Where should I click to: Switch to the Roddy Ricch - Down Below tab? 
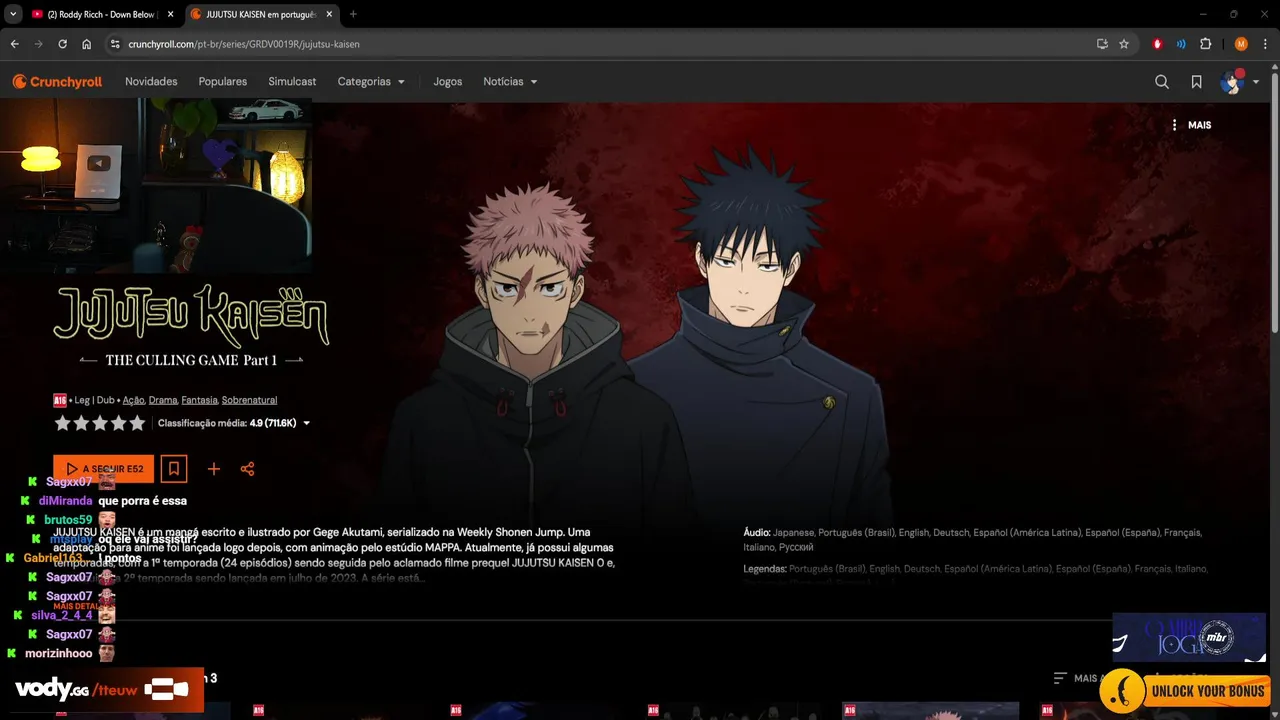tap(104, 14)
